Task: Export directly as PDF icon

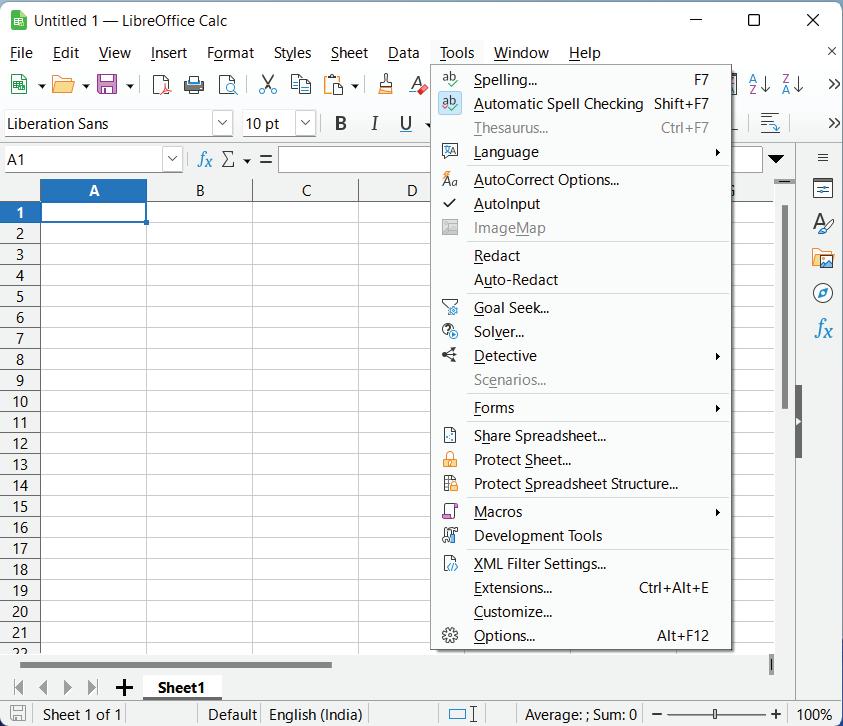Action: tap(161, 84)
